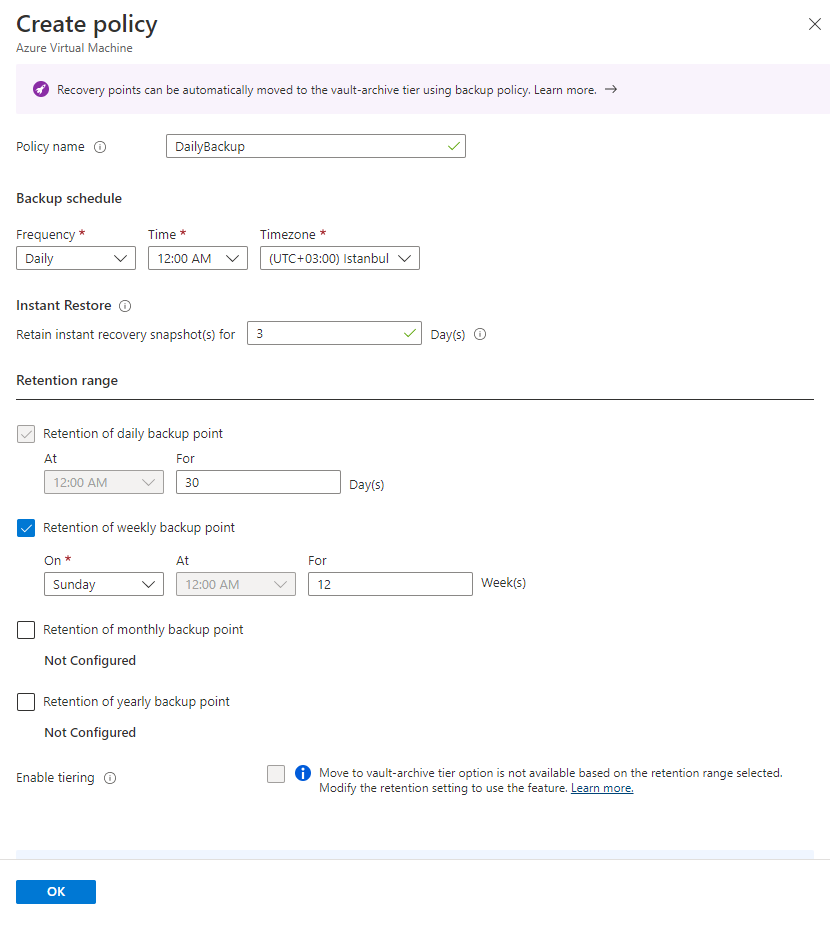The width and height of the screenshot is (830, 926).
Task: Edit the Policy name field DailyBackup
Action: [x=315, y=146]
